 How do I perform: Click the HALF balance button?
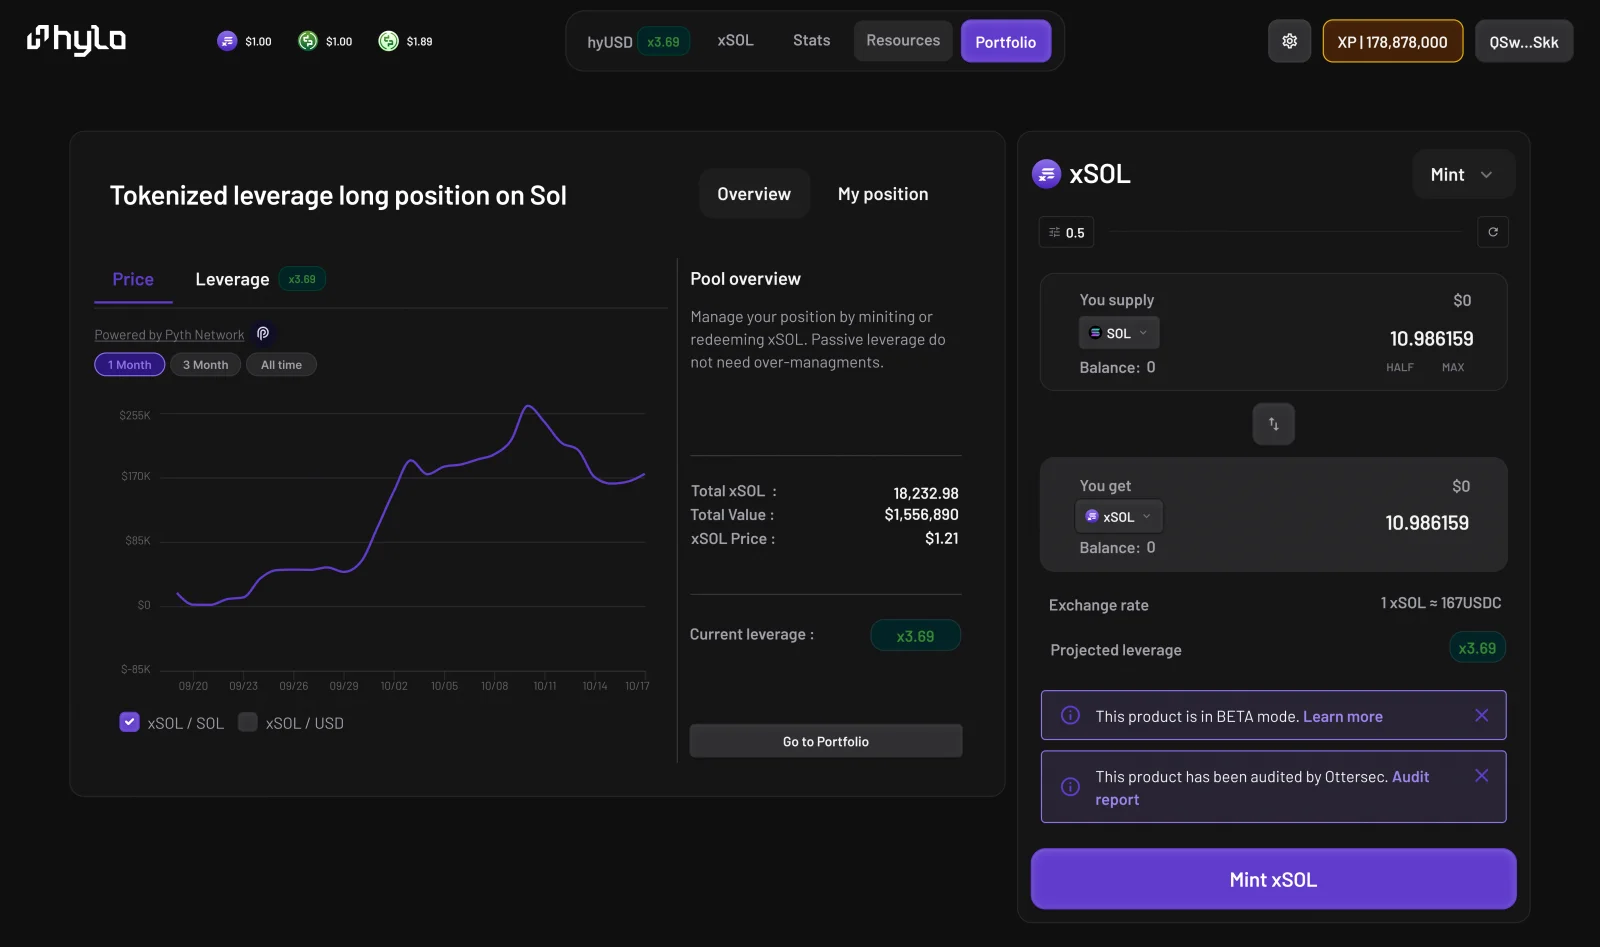point(1399,367)
